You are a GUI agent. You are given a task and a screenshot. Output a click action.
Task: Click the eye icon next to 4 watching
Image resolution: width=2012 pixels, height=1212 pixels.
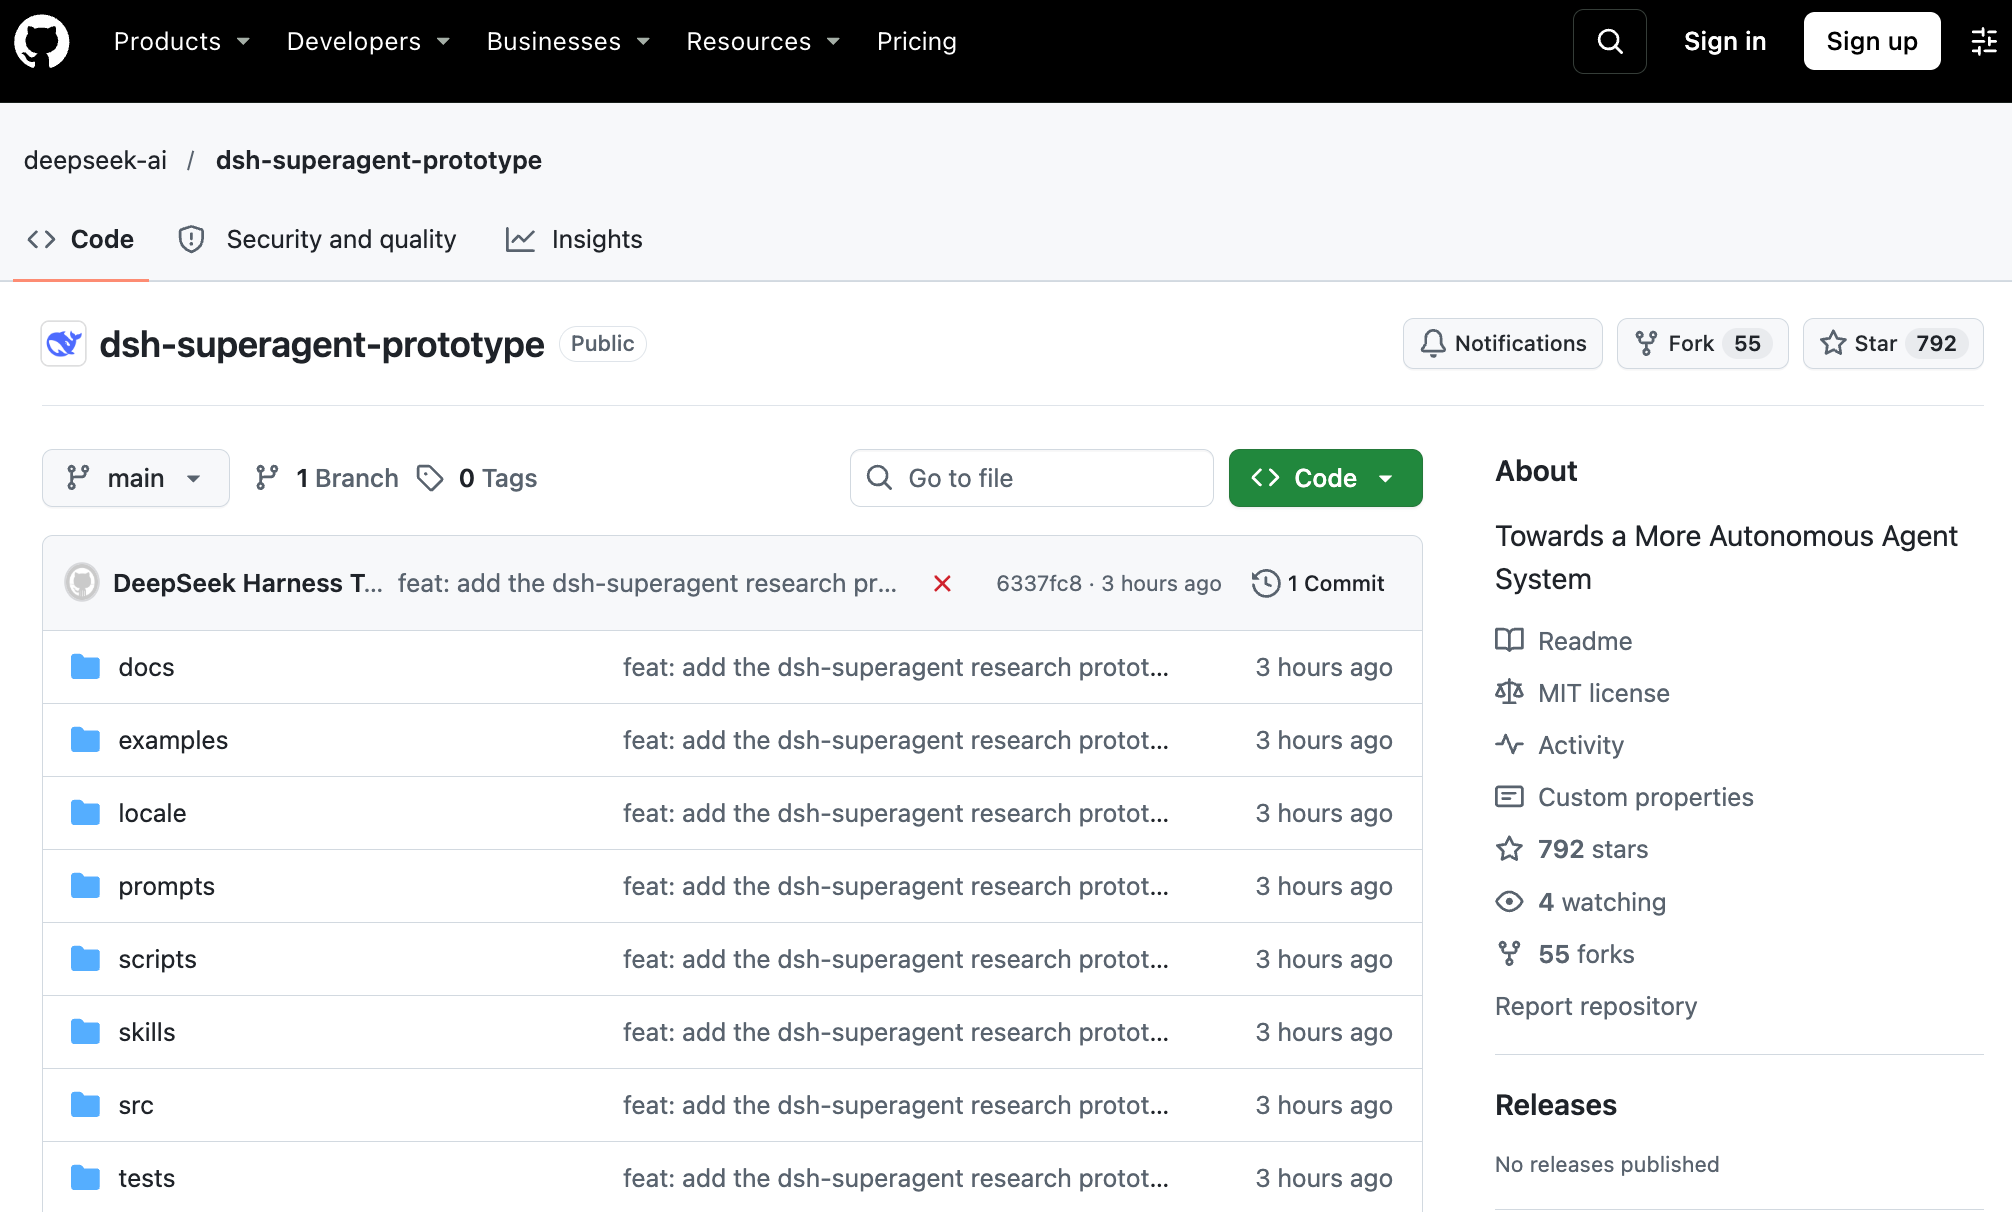(1509, 902)
